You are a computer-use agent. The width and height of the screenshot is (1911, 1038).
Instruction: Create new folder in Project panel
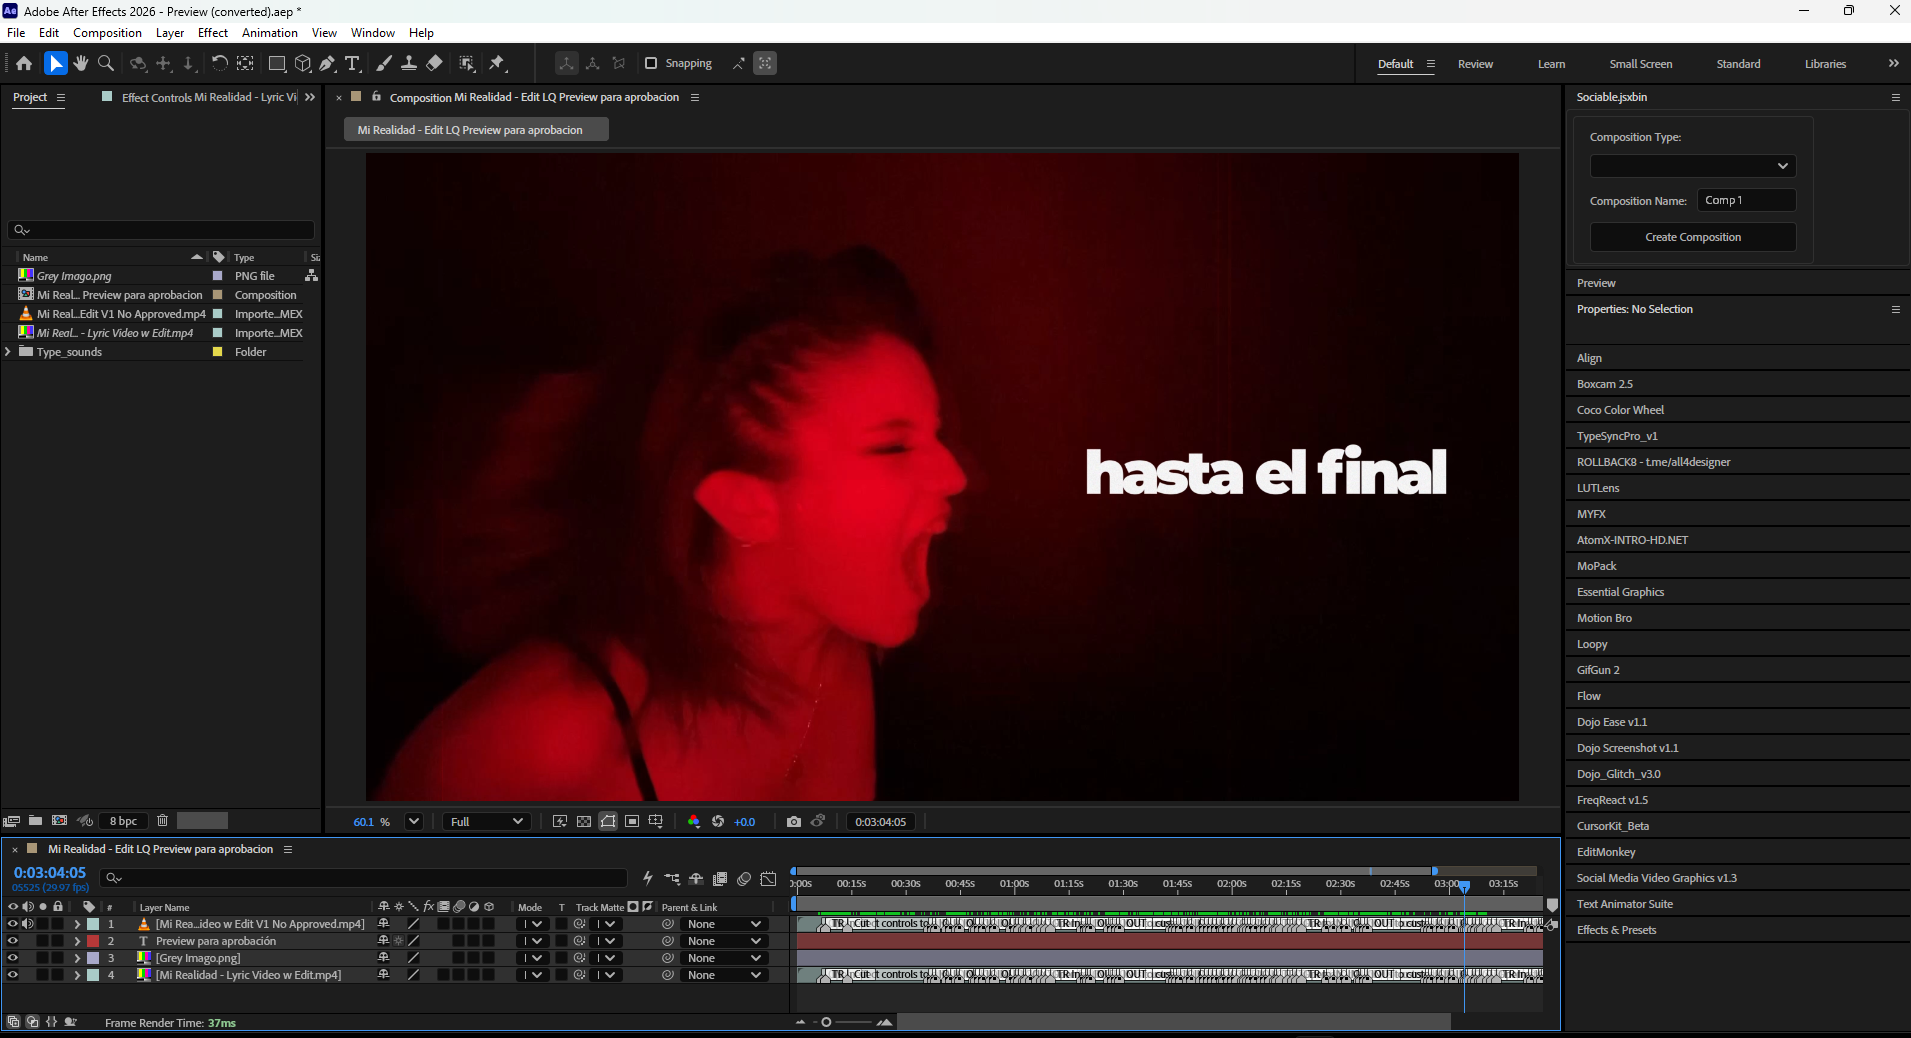pos(35,821)
